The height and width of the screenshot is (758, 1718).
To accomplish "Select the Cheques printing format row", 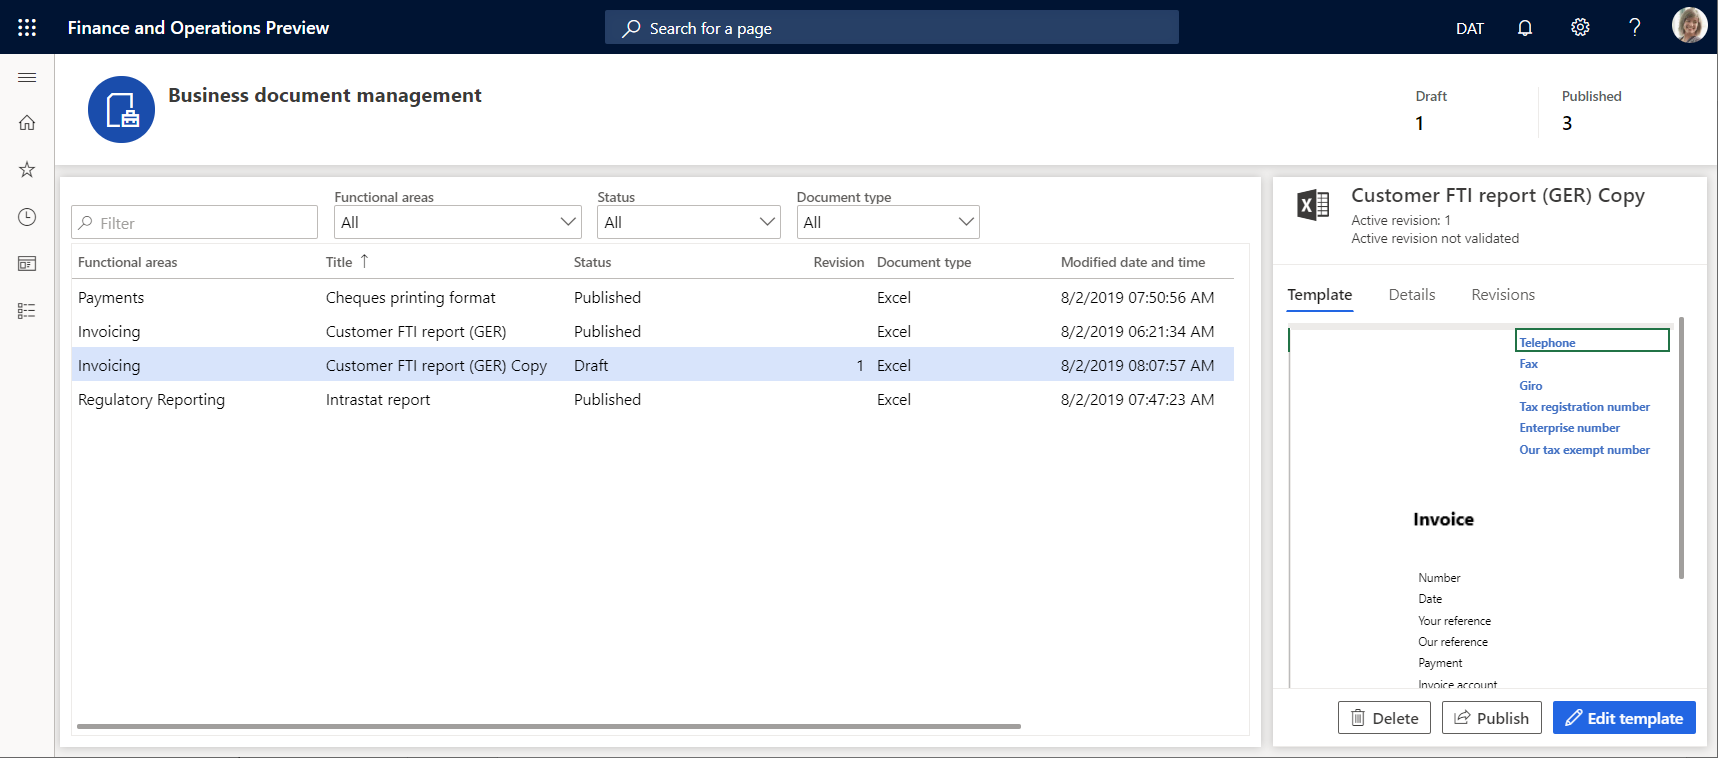I will pos(653,297).
